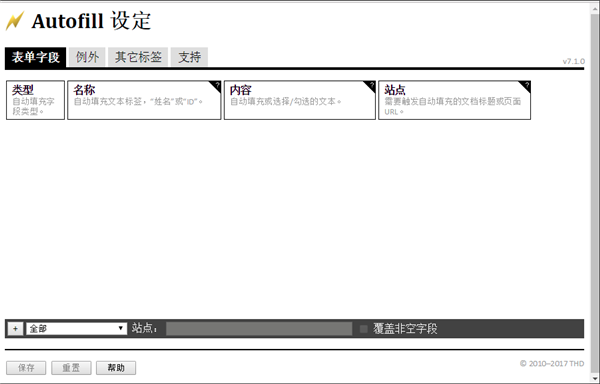
Task: Open help tooltip on 内容 column
Action: (x=371, y=85)
